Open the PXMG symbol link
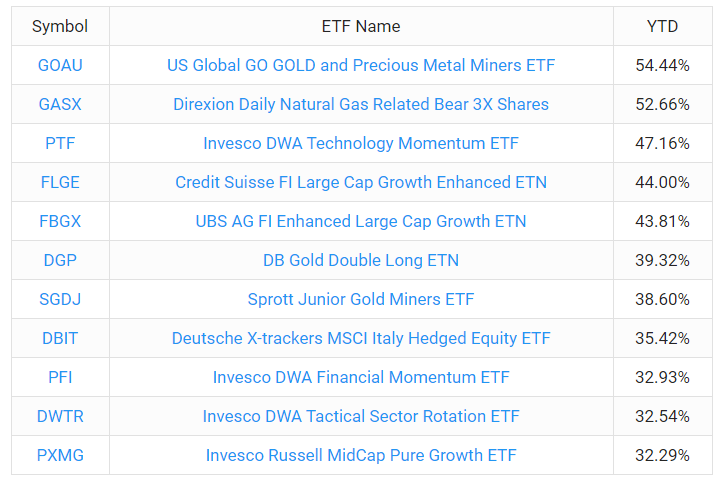This screenshot has width=723, height=484. click(x=60, y=455)
